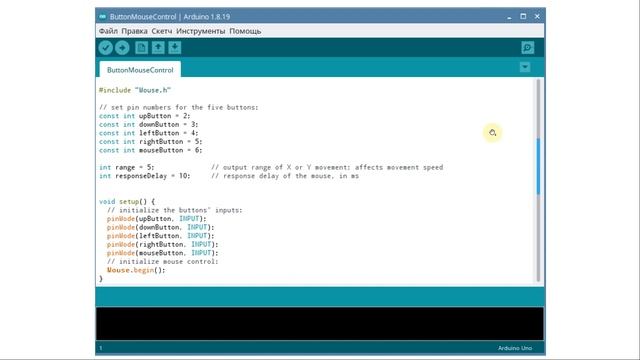Click the Arduino logo in the title bar
This screenshot has width=640, height=360.
(102, 17)
